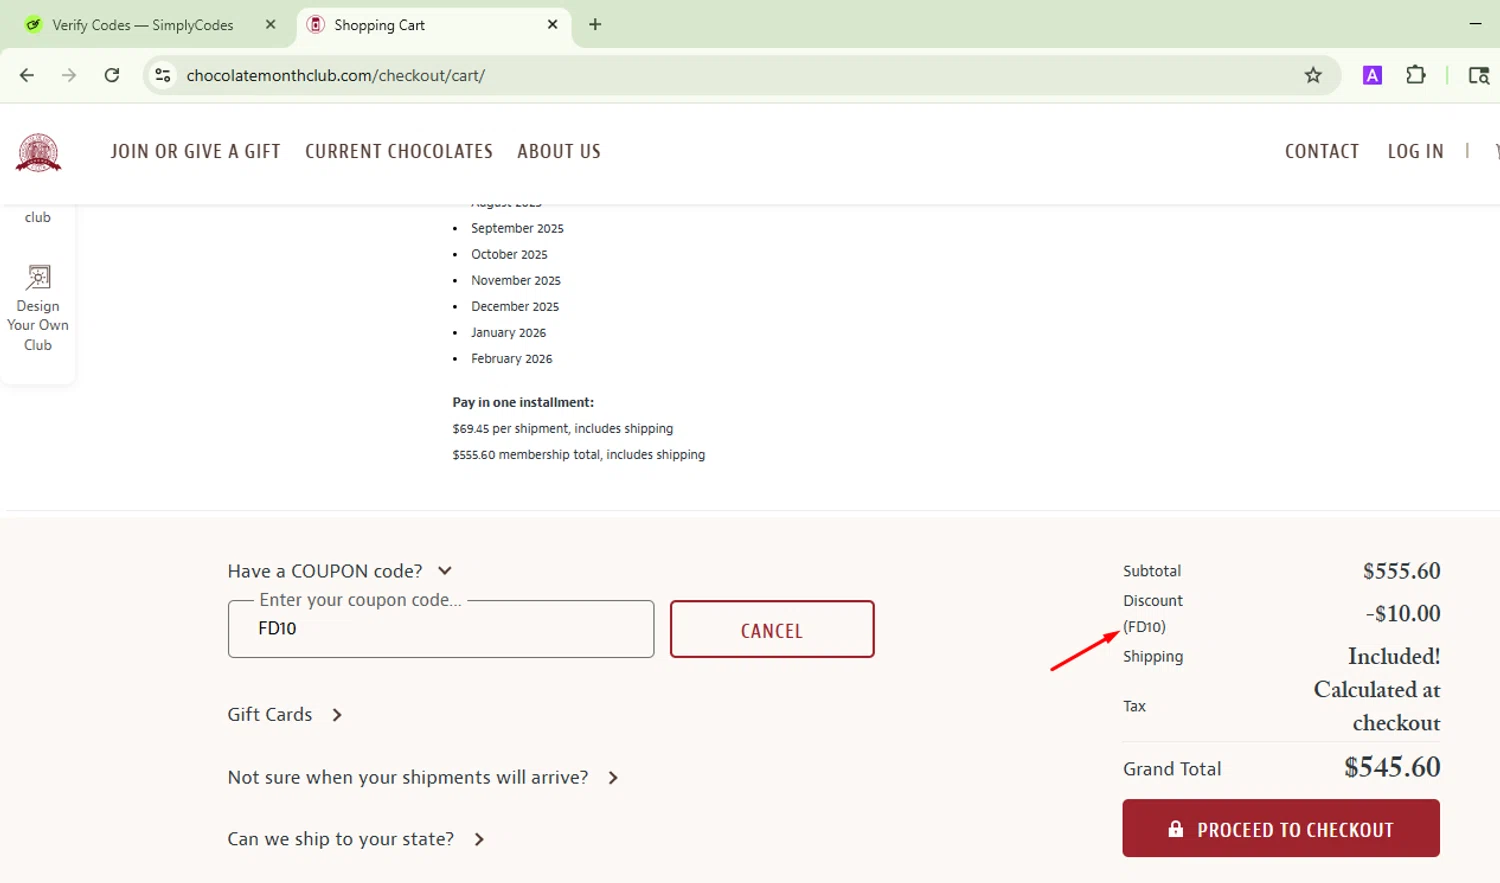Switch to Verify Codes — SimplyCodes tab
The height and width of the screenshot is (883, 1500).
pos(142,25)
